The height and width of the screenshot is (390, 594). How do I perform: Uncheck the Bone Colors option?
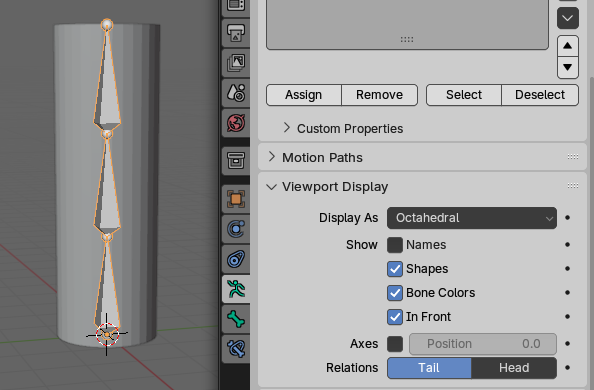click(x=395, y=293)
